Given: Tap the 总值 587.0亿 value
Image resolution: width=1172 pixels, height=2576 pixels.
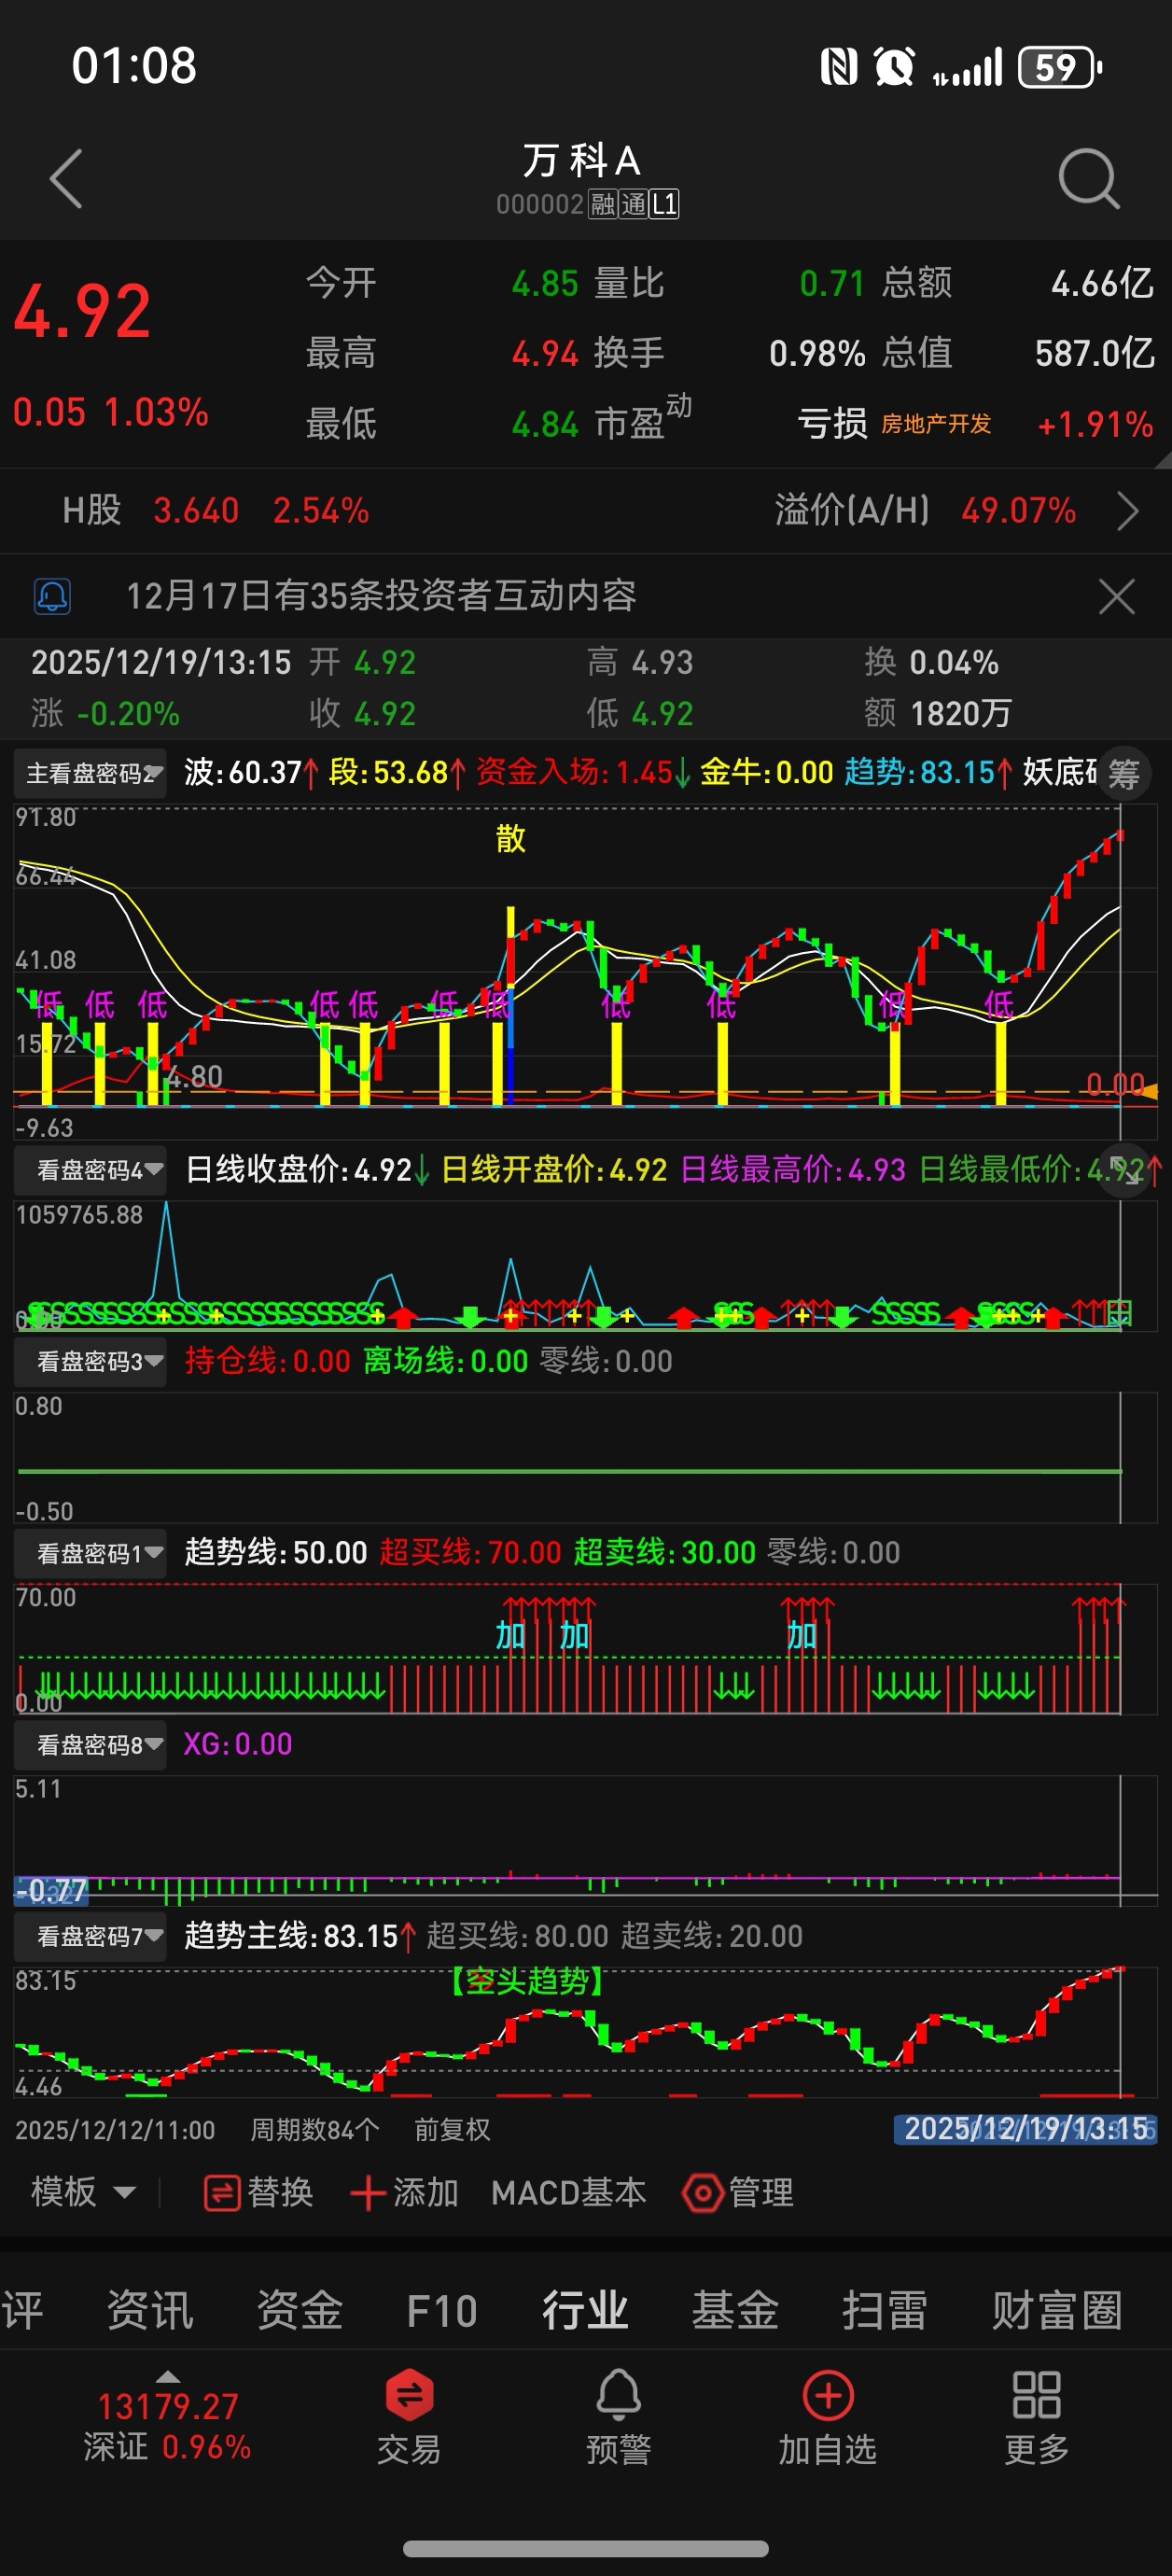Looking at the screenshot, I should click(x=1094, y=353).
